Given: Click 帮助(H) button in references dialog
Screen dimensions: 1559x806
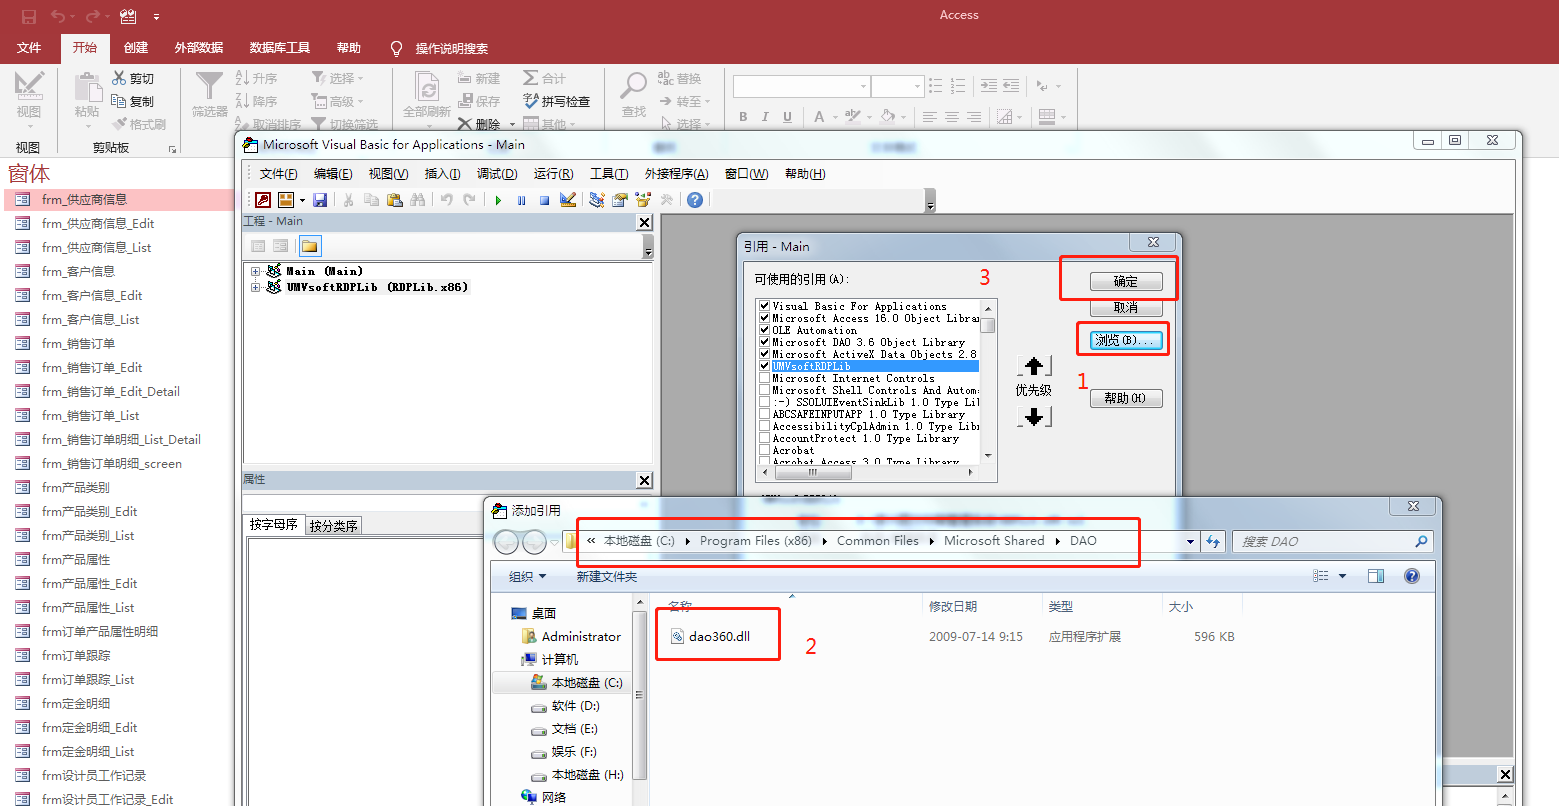Looking at the screenshot, I should (1125, 398).
